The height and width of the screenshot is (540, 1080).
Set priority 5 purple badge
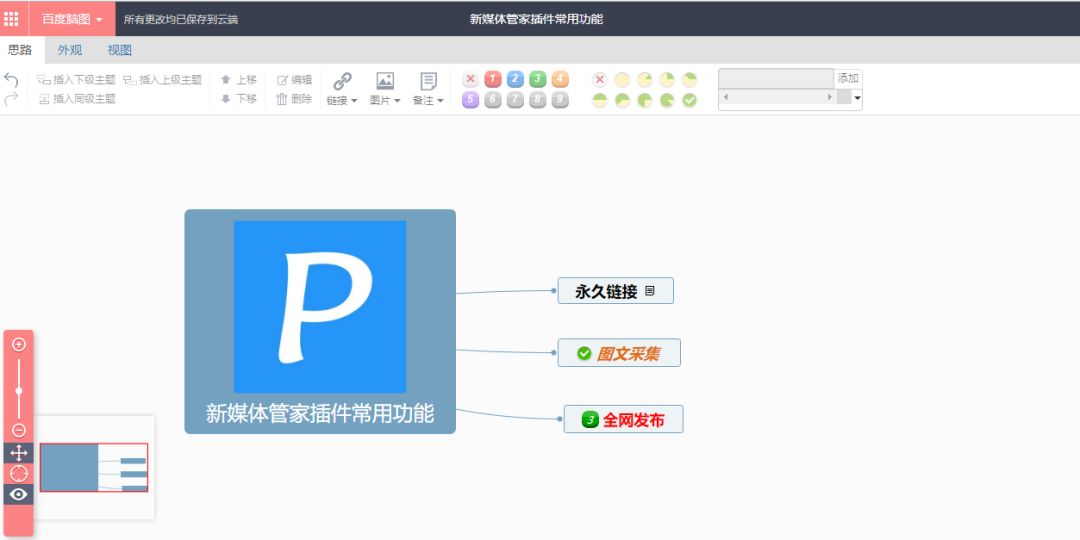point(470,100)
